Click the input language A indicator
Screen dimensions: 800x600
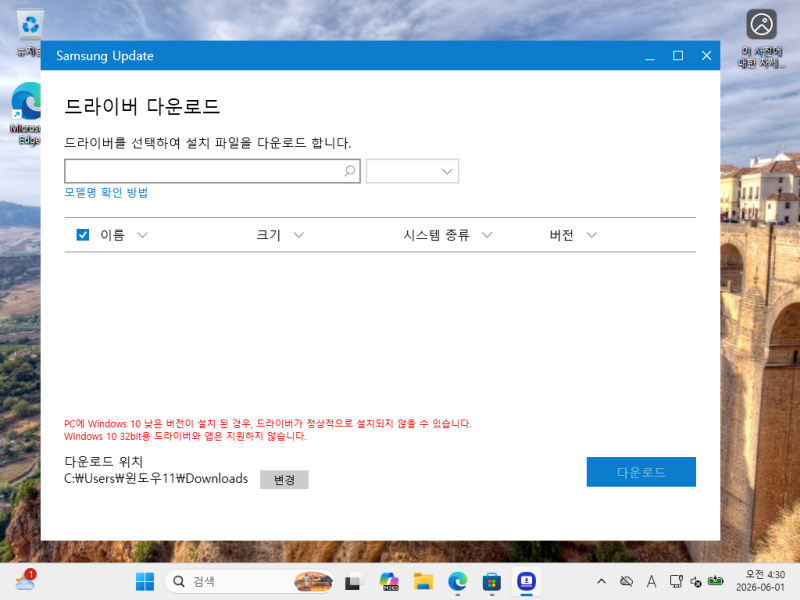(x=652, y=581)
